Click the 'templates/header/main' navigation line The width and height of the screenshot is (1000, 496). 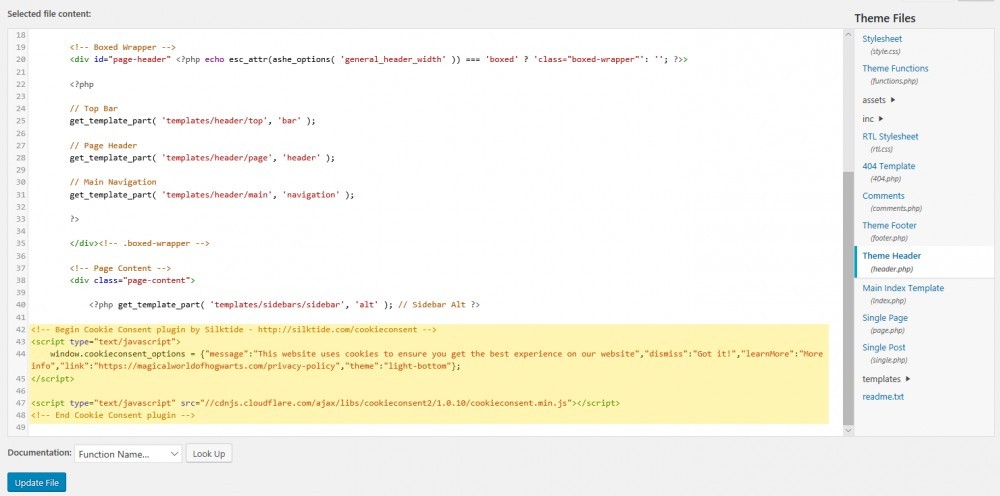212,194
